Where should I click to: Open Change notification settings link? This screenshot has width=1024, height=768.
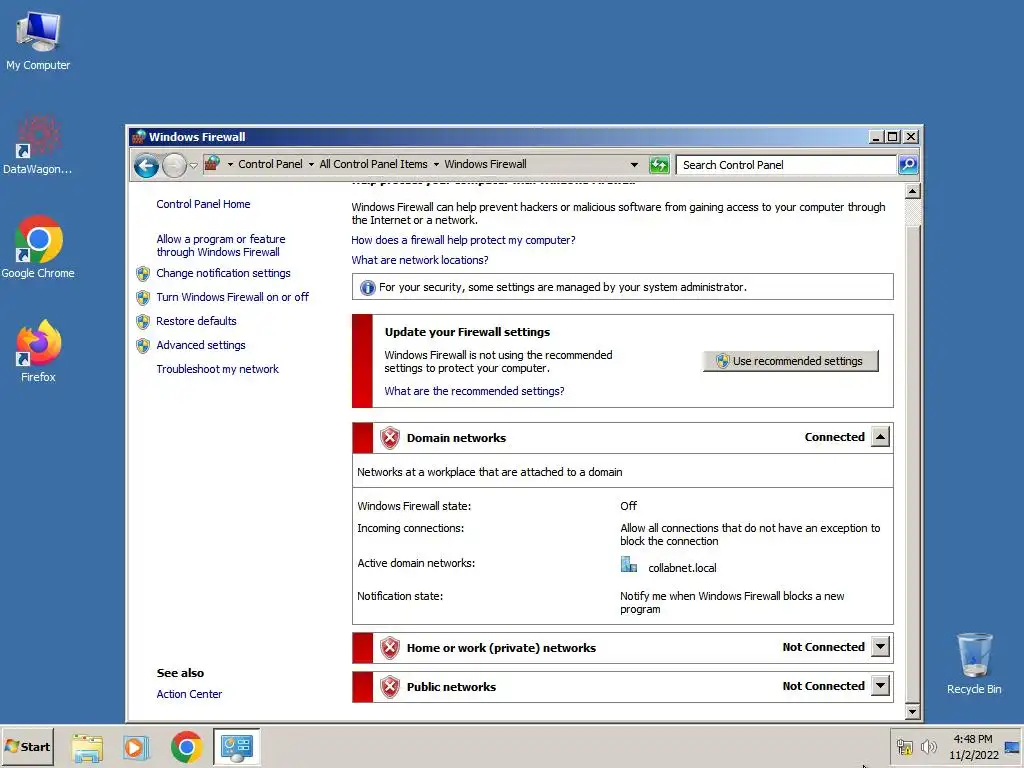(223, 273)
